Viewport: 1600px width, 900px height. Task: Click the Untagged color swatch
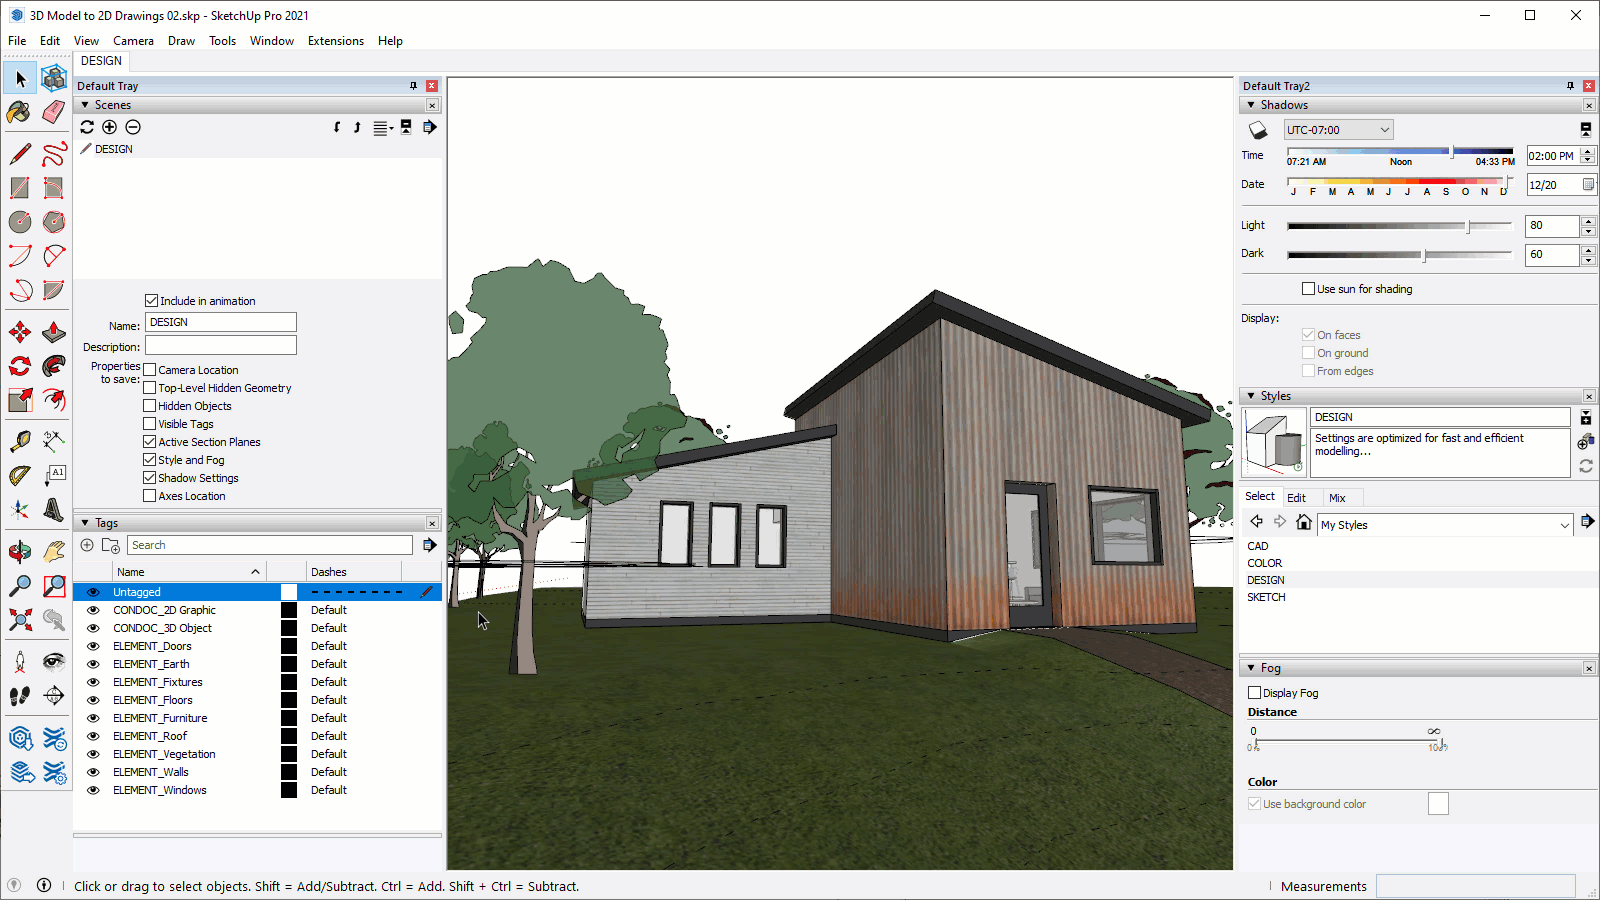click(289, 592)
